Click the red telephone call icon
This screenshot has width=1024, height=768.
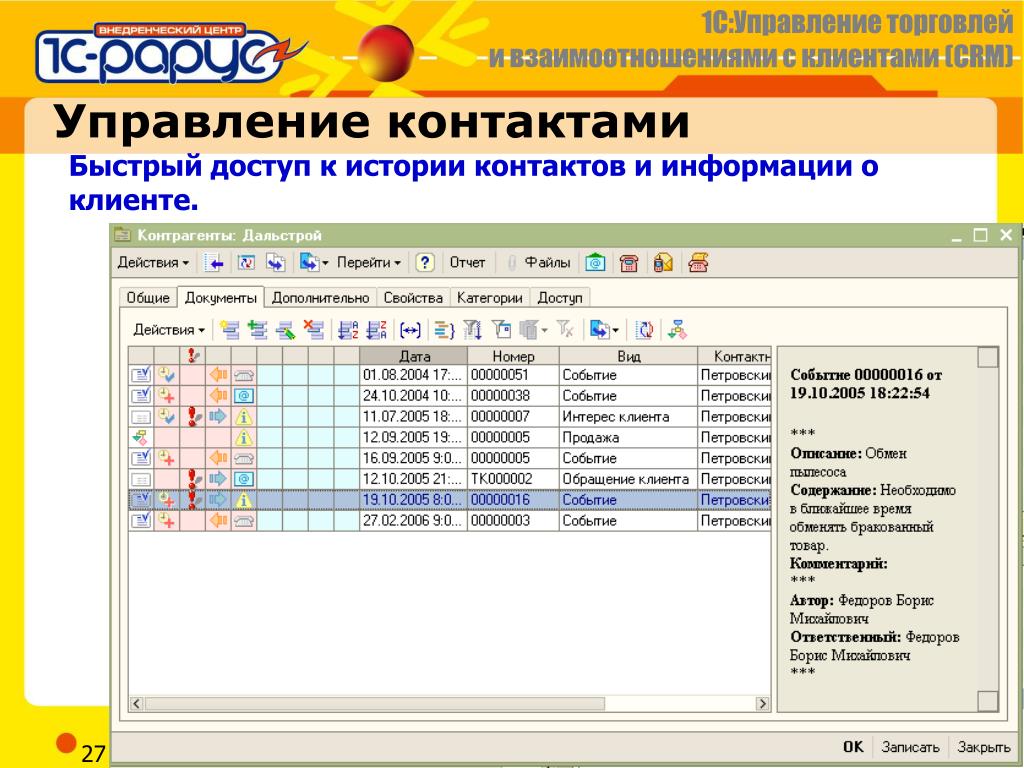click(629, 263)
